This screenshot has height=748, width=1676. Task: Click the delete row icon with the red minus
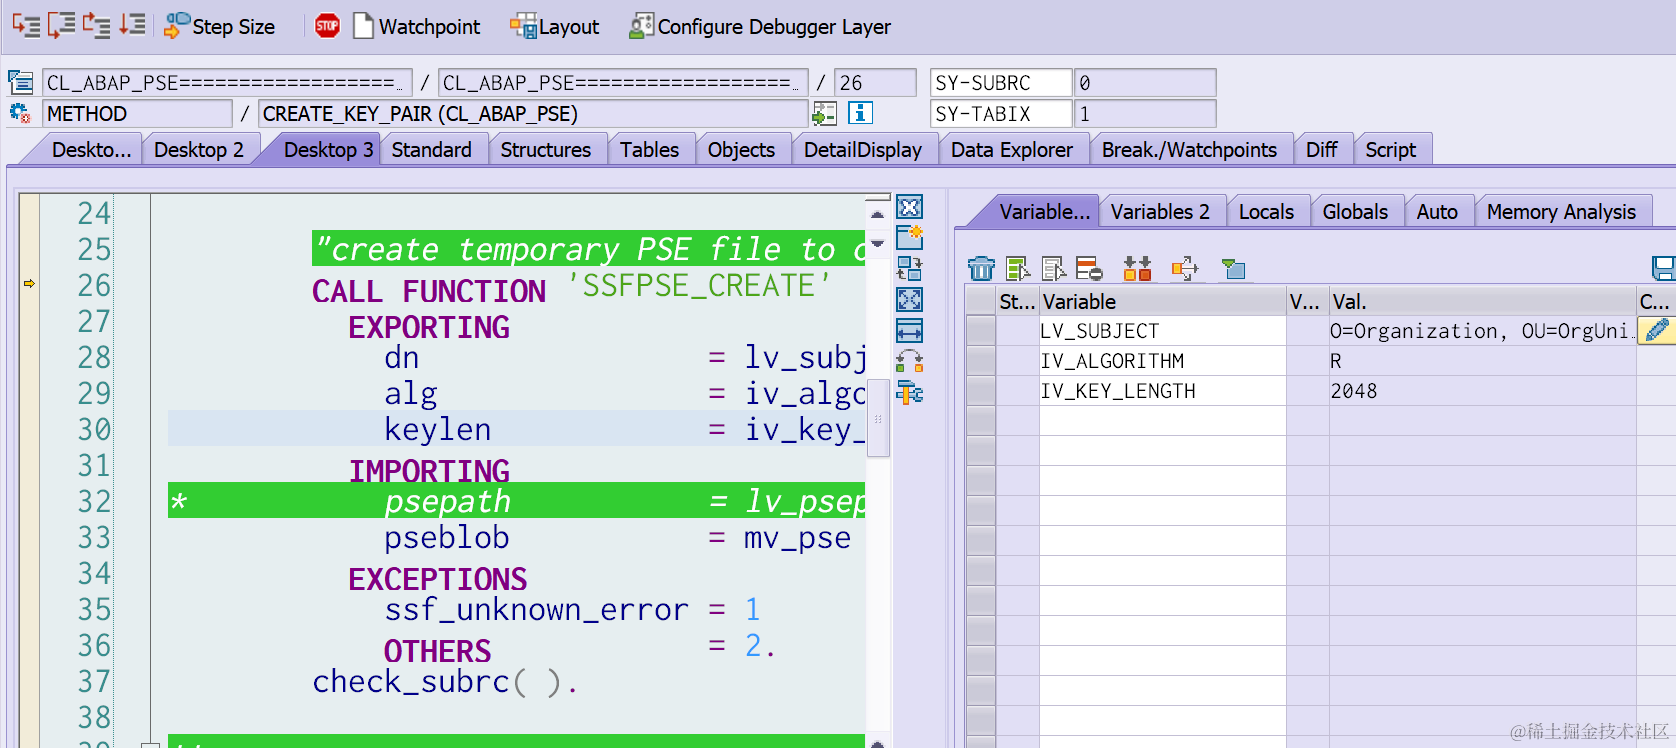(x=1089, y=268)
